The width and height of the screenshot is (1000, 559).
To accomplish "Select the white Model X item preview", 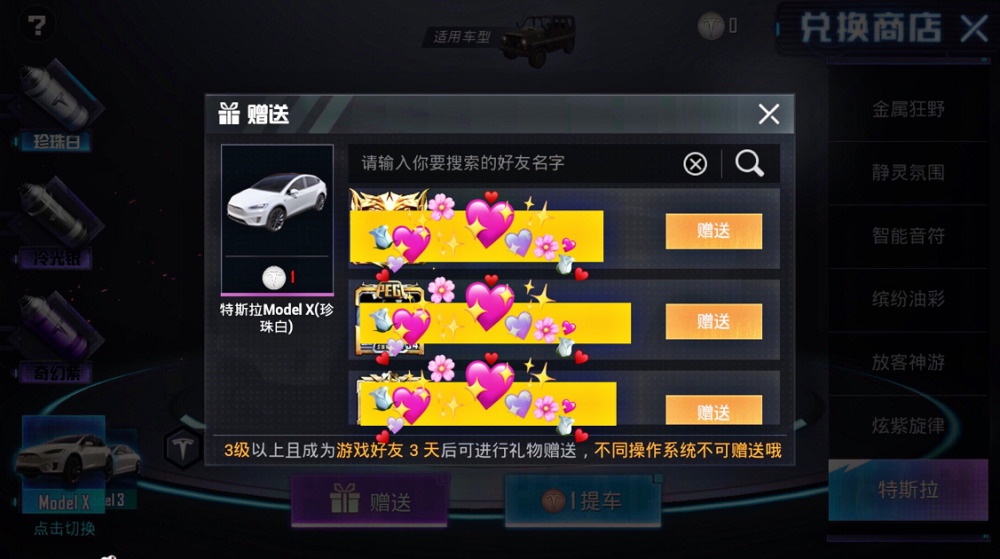I will [x=277, y=220].
